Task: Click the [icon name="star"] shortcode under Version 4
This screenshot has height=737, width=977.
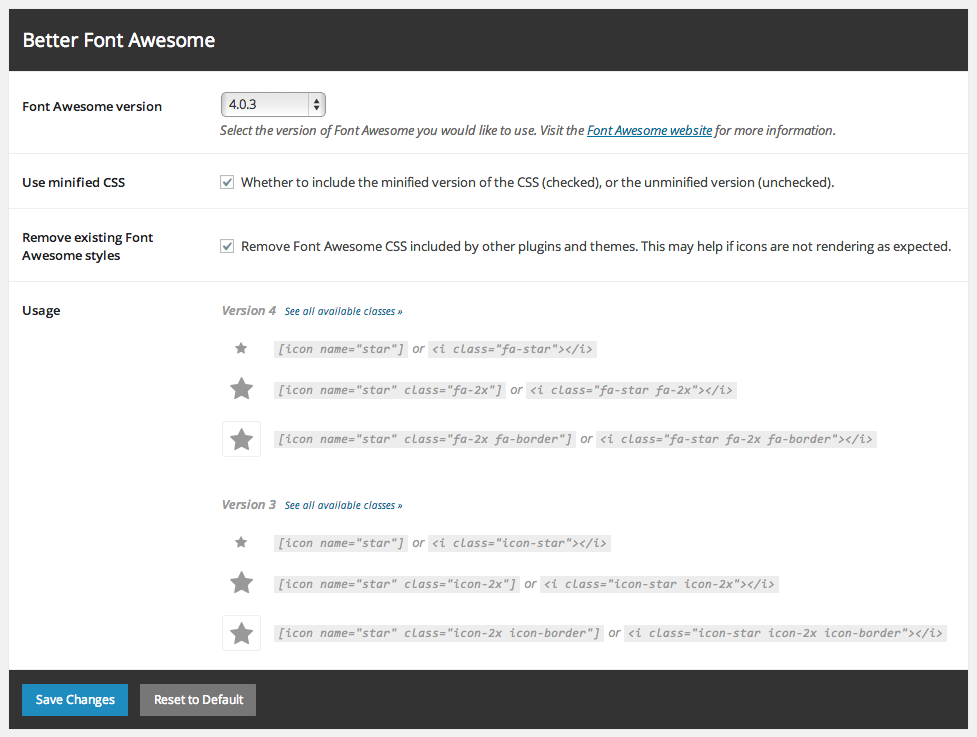Action: (x=341, y=349)
